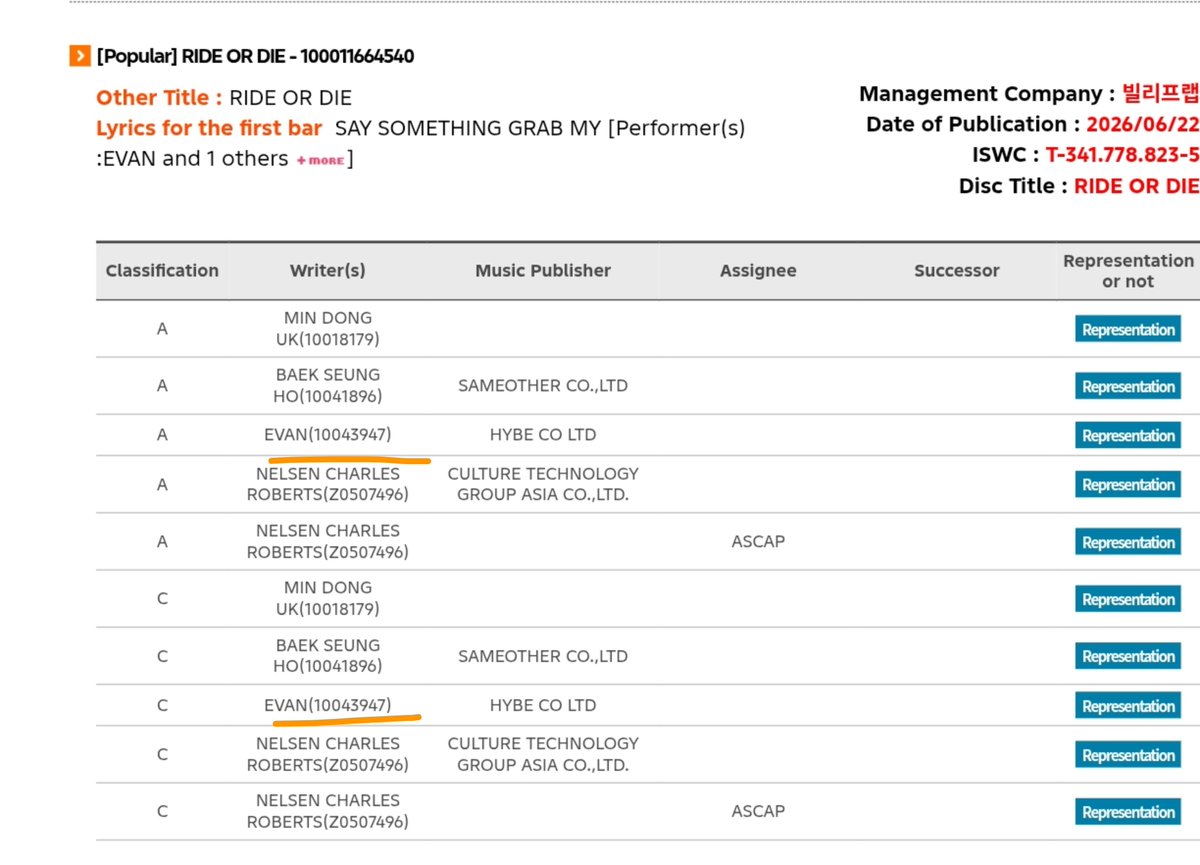Select the Representation or not column header
1200x865 pixels.
(x=1128, y=271)
